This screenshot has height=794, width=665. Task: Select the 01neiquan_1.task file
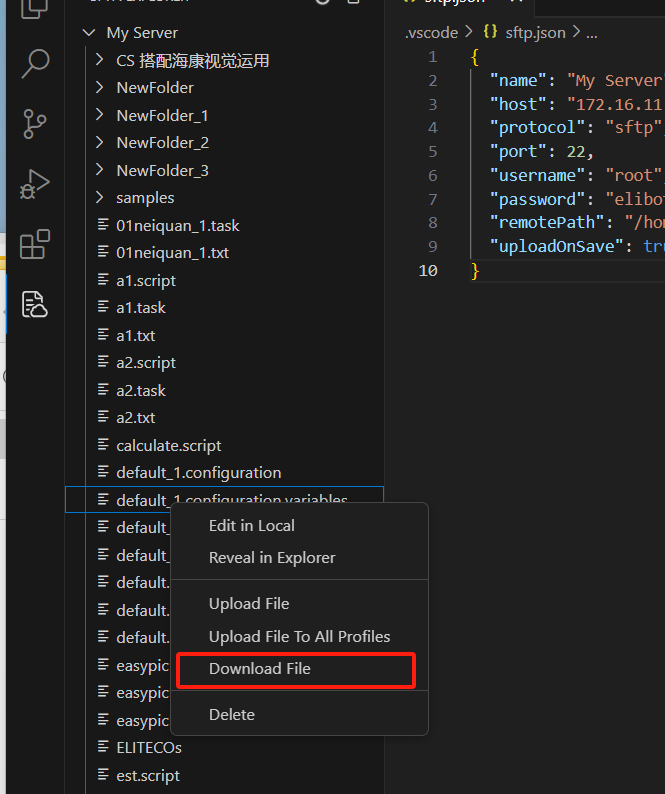pos(177,225)
